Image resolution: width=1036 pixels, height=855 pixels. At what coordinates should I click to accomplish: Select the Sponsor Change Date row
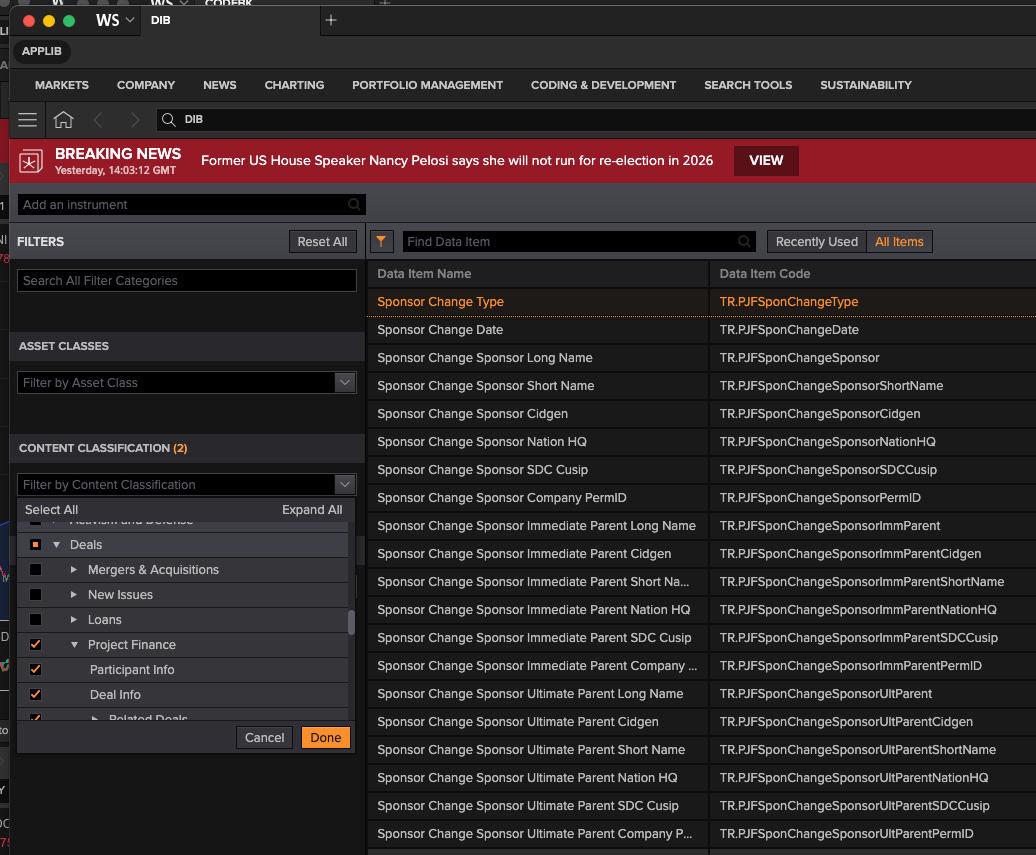click(x=701, y=330)
